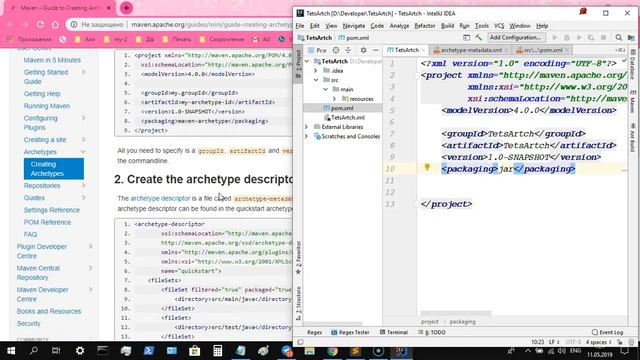Click the Stop square icon in IntelliJ toolbar
Viewport: 640px width, 360px height.
pos(603,38)
